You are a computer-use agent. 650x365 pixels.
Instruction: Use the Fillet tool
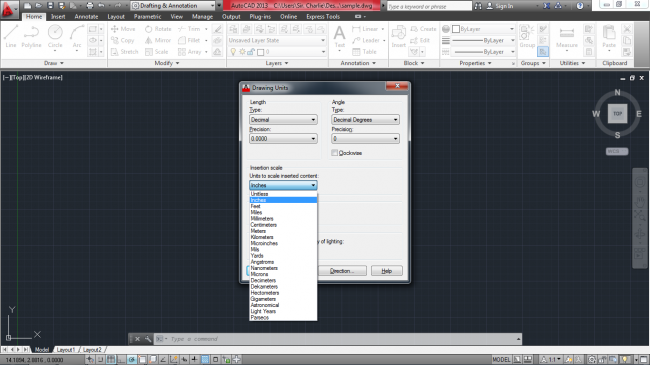click(189, 40)
